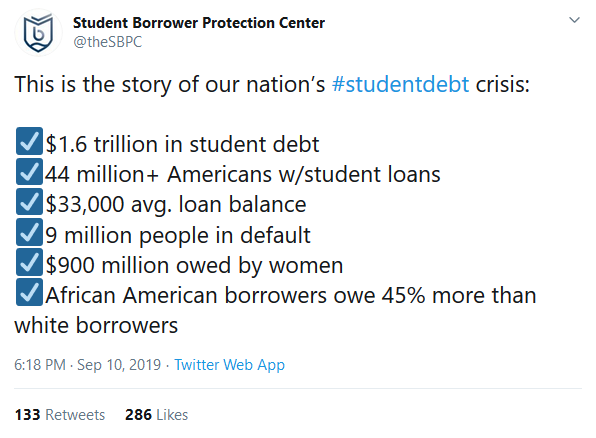Click the SBPC shield profile avatar
Viewport: 596px width, 438px height.
click(38, 33)
